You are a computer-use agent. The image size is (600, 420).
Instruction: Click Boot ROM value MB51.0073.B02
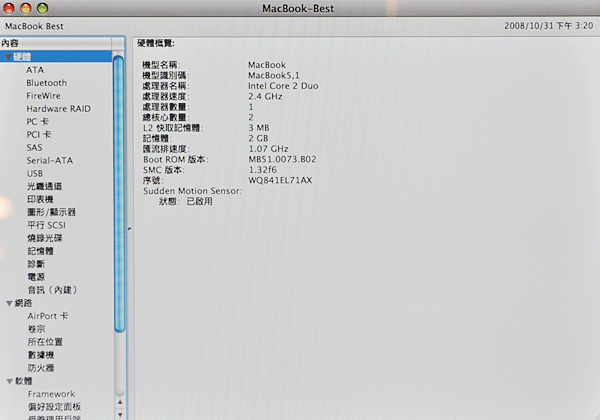point(282,159)
